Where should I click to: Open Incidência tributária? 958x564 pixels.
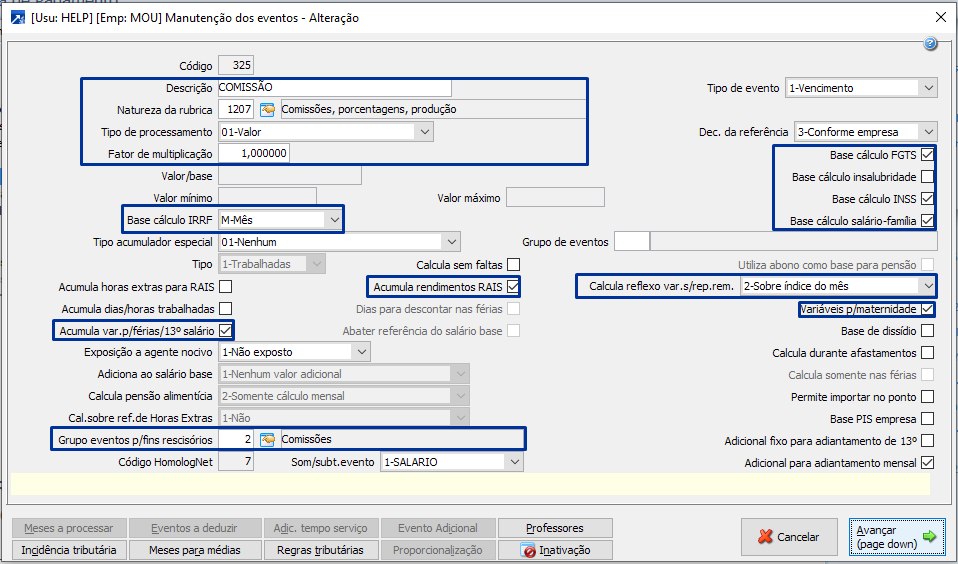(x=69, y=550)
